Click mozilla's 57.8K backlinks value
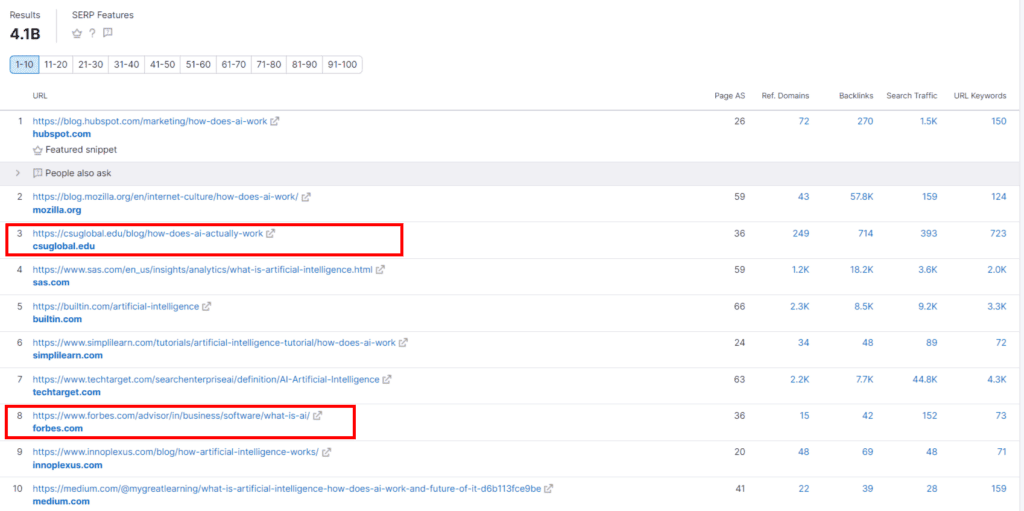 pyautogui.click(x=860, y=197)
